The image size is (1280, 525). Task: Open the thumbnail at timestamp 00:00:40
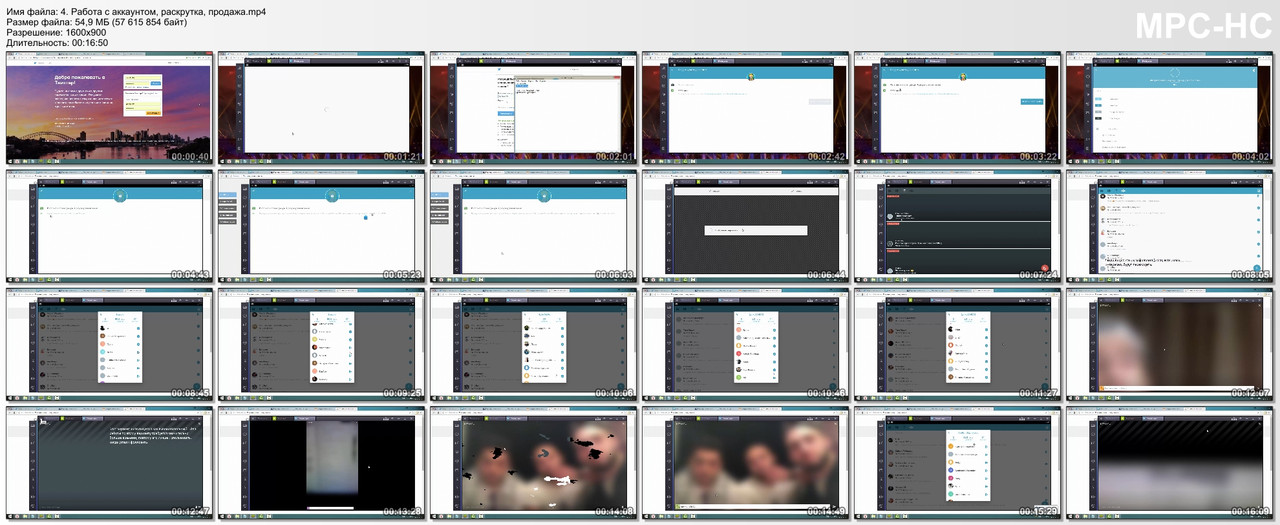coord(109,108)
